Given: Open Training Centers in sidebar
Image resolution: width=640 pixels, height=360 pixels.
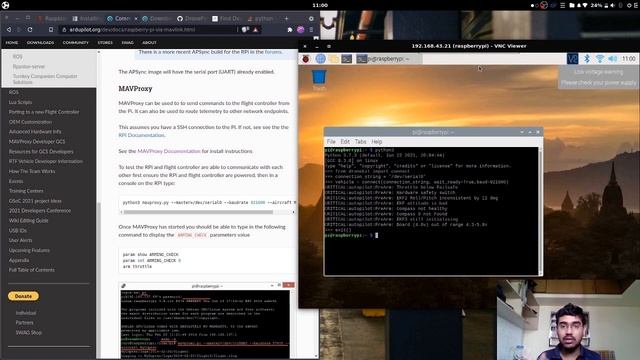Looking at the screenshot, I should tap(26, 191).
